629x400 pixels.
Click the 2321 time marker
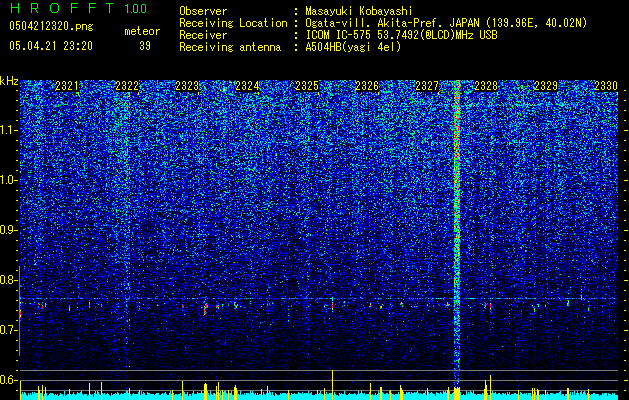[67, 86]
